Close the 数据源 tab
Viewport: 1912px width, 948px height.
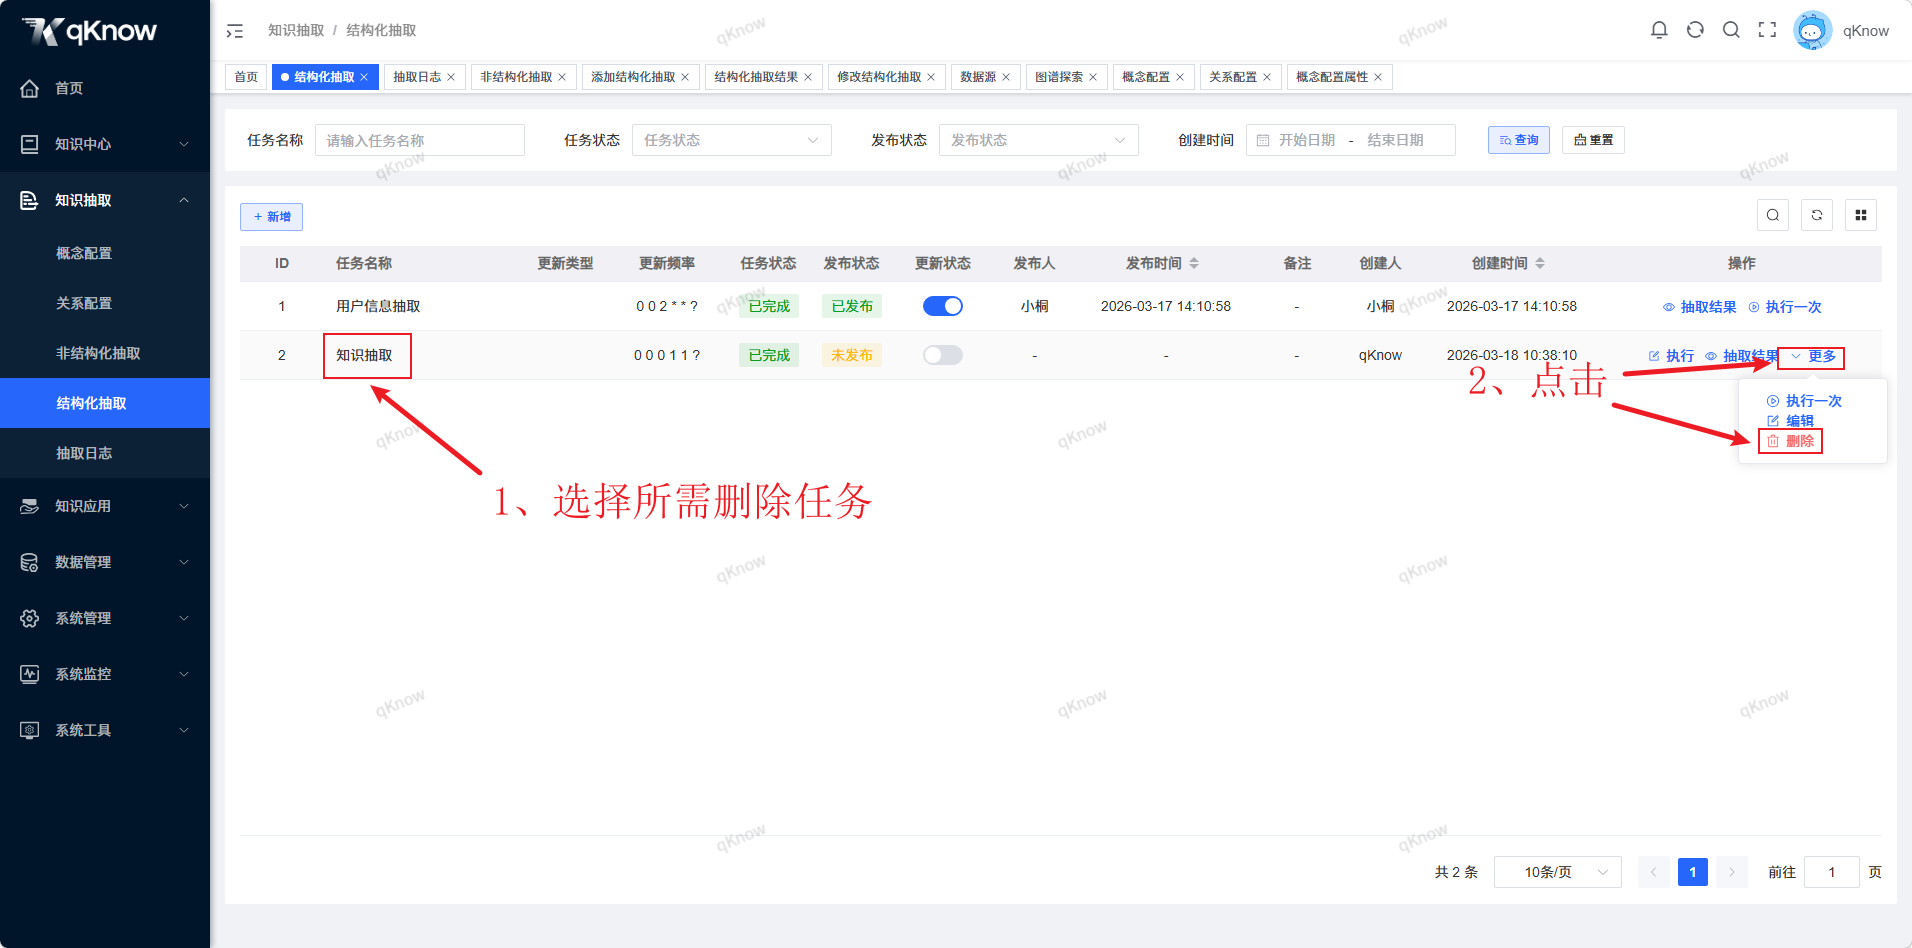1006,77
